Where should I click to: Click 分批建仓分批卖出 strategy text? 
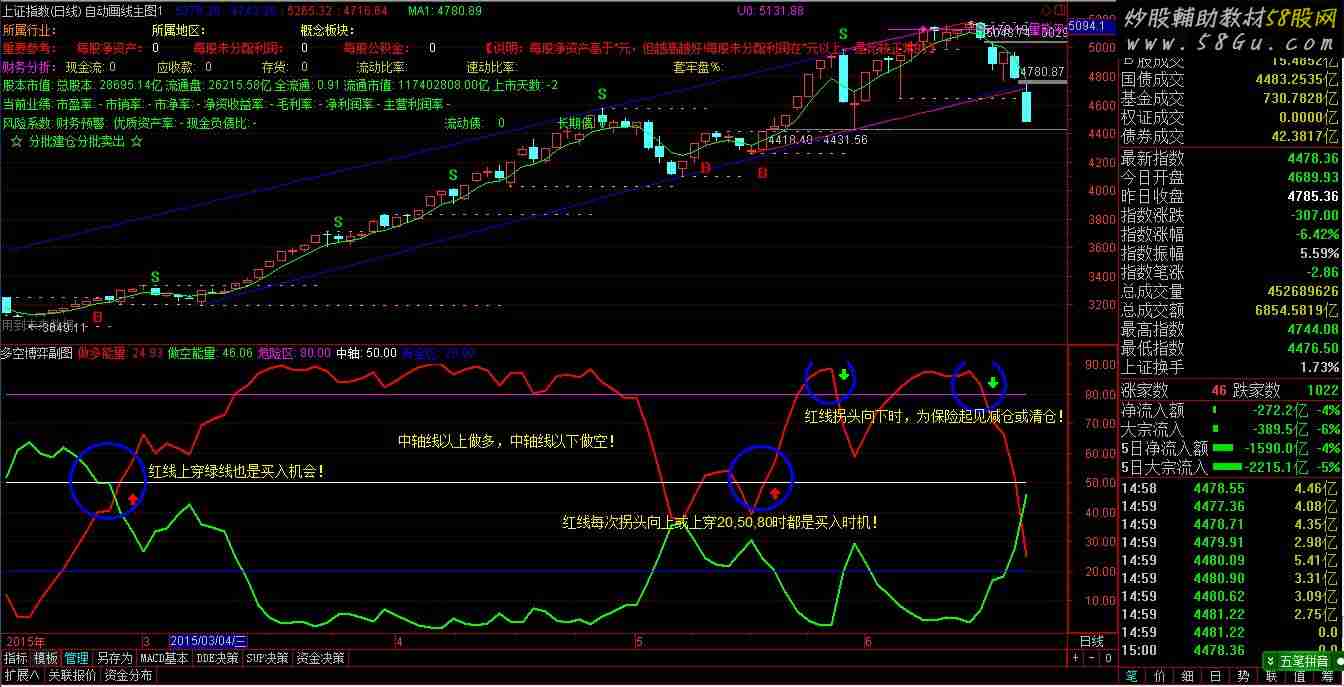click(77, 142)
